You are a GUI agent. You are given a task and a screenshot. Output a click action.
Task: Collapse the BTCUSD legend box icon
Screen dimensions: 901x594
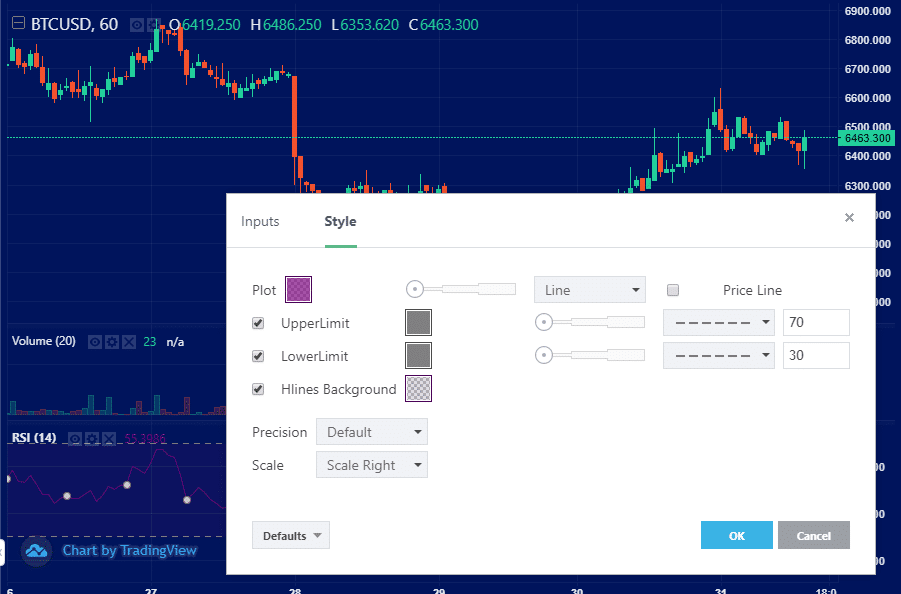[17, 24]
